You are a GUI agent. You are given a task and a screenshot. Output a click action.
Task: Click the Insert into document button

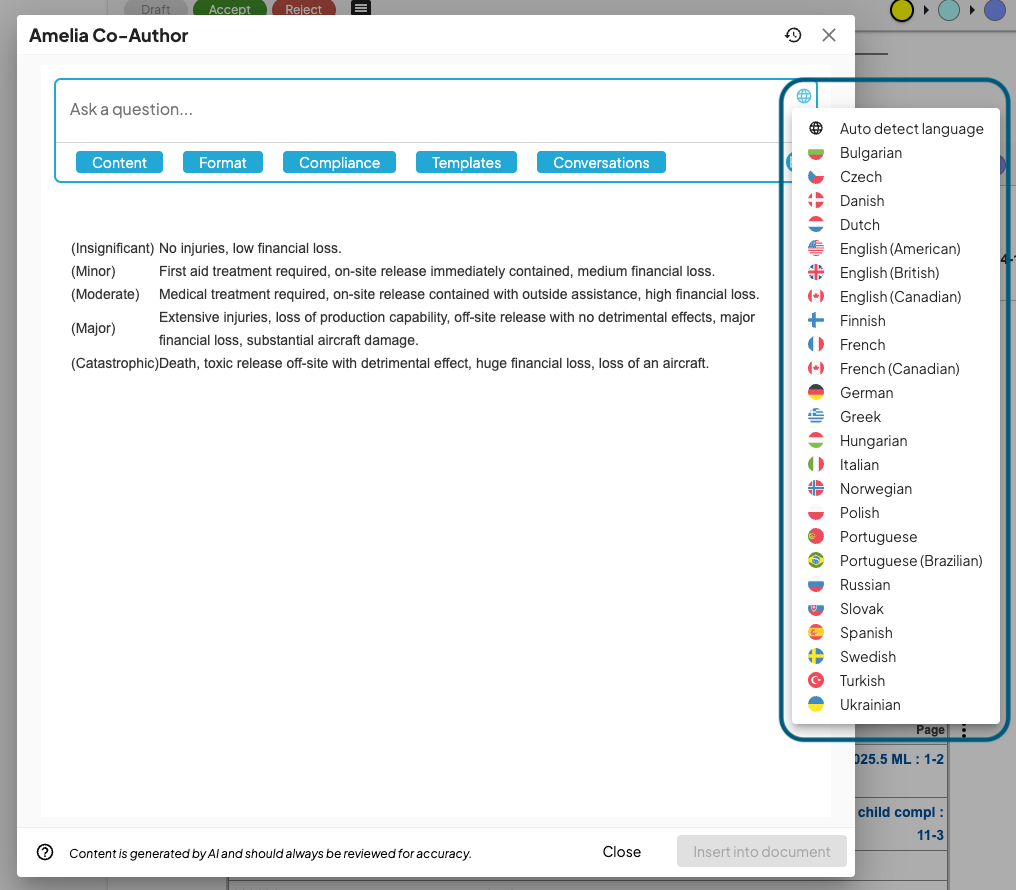point(761,852)
